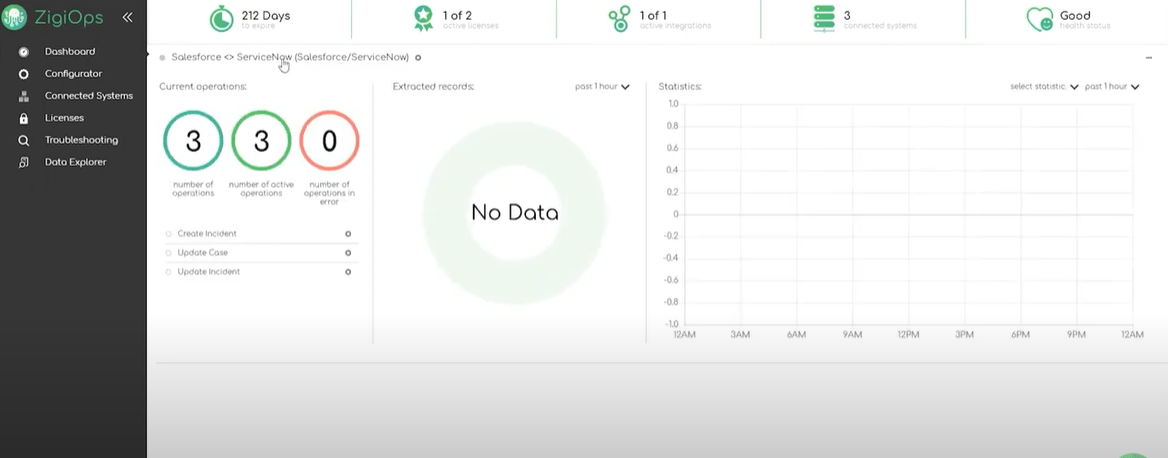This screenshot has height=458, width=1168.
Task: Click settings circle for Update Incident
Action: pos(348,272)
